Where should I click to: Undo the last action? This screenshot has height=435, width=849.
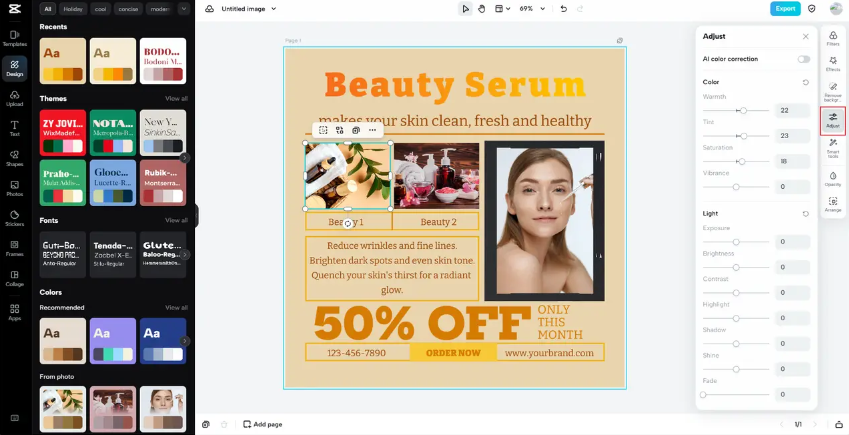click(564, 9)
